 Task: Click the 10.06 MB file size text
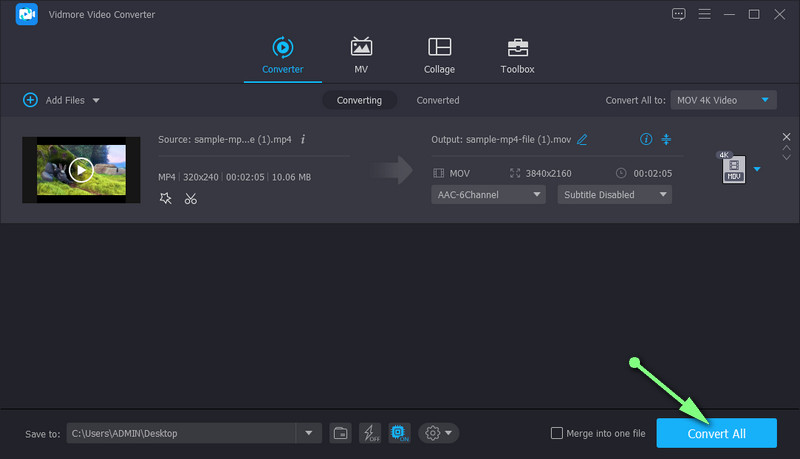click(x=291, y=177)
